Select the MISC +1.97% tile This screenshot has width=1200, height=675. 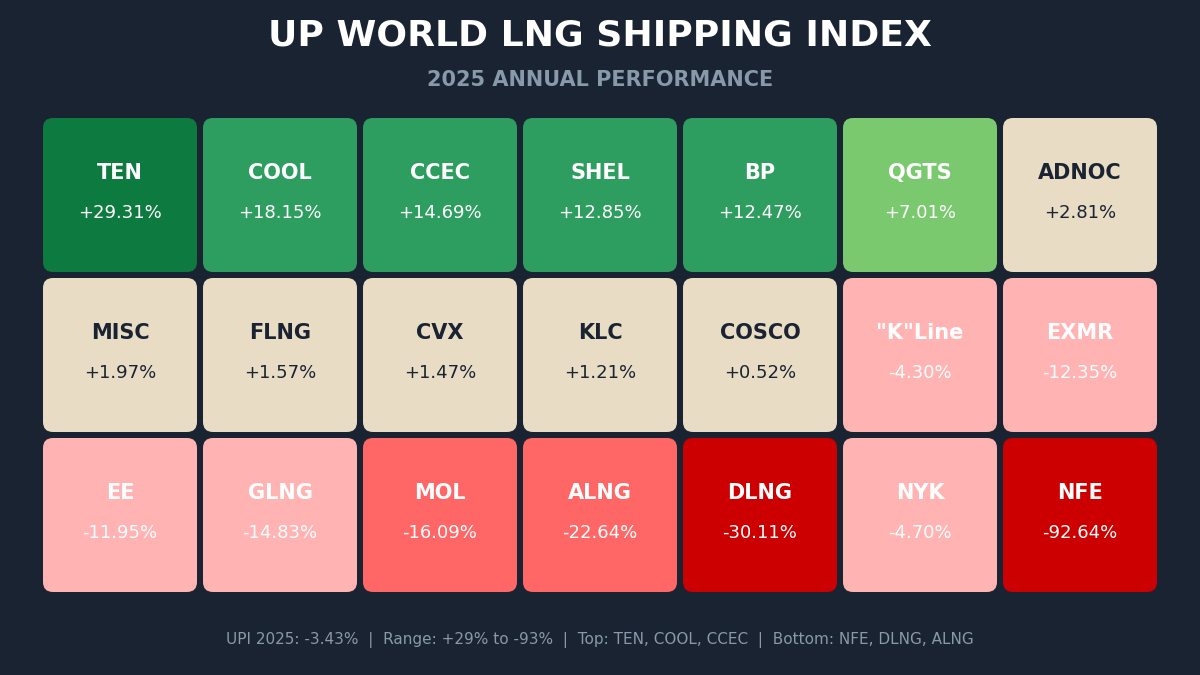click(x=120, y=355)
